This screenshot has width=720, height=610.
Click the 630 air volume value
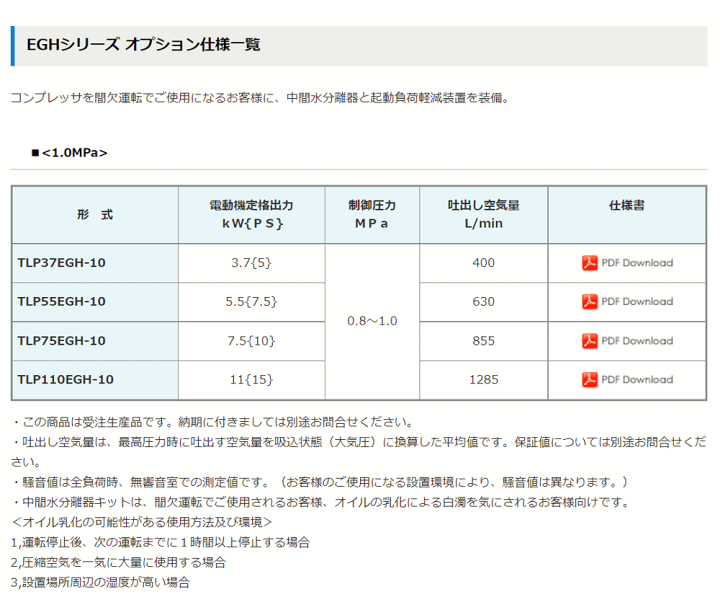(x=484, y=301)
